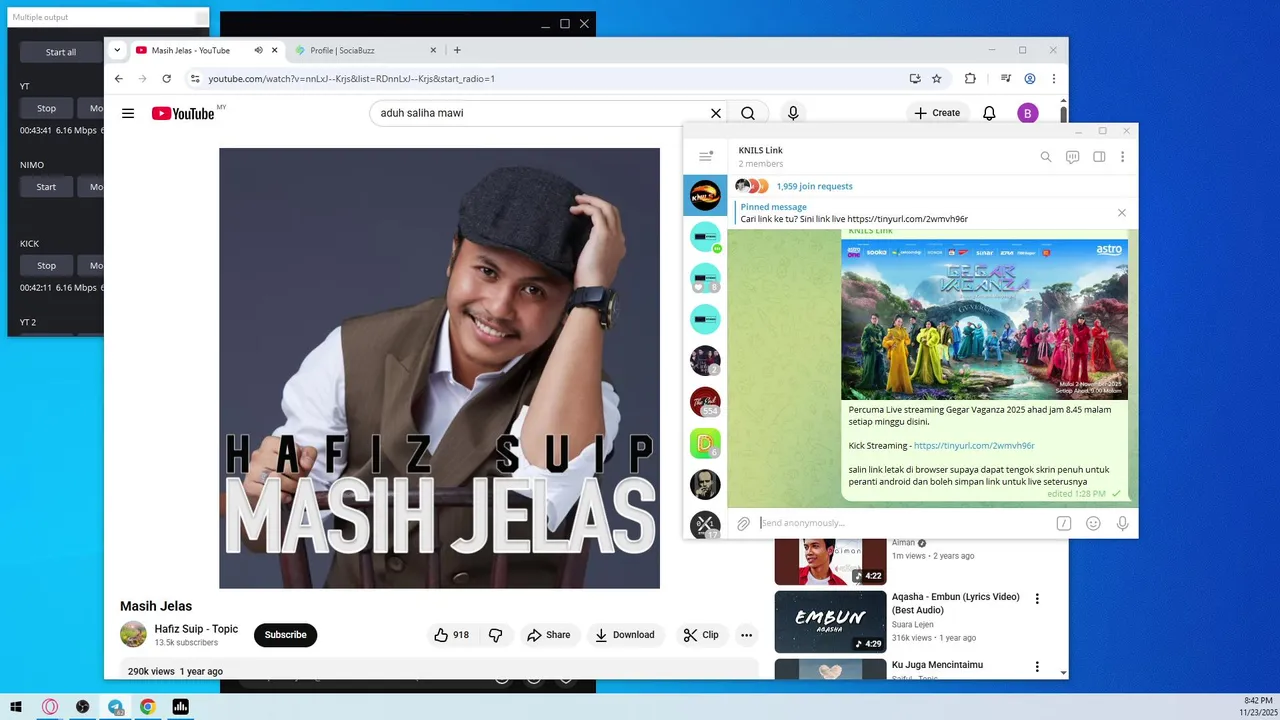Open Chrome media controls icon
1280x720 pixels.
point(1006,78)
